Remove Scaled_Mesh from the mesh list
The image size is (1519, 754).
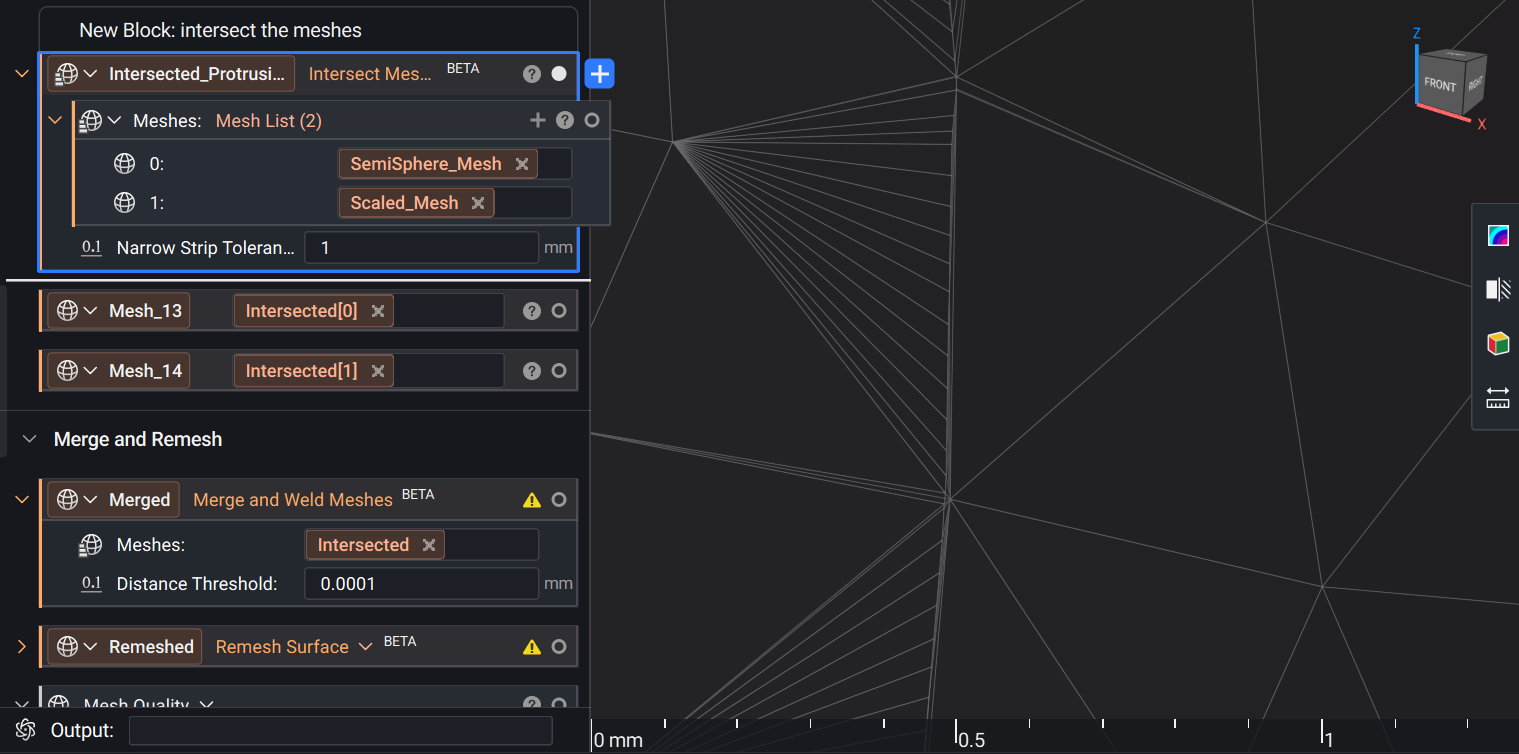(478, 203)
